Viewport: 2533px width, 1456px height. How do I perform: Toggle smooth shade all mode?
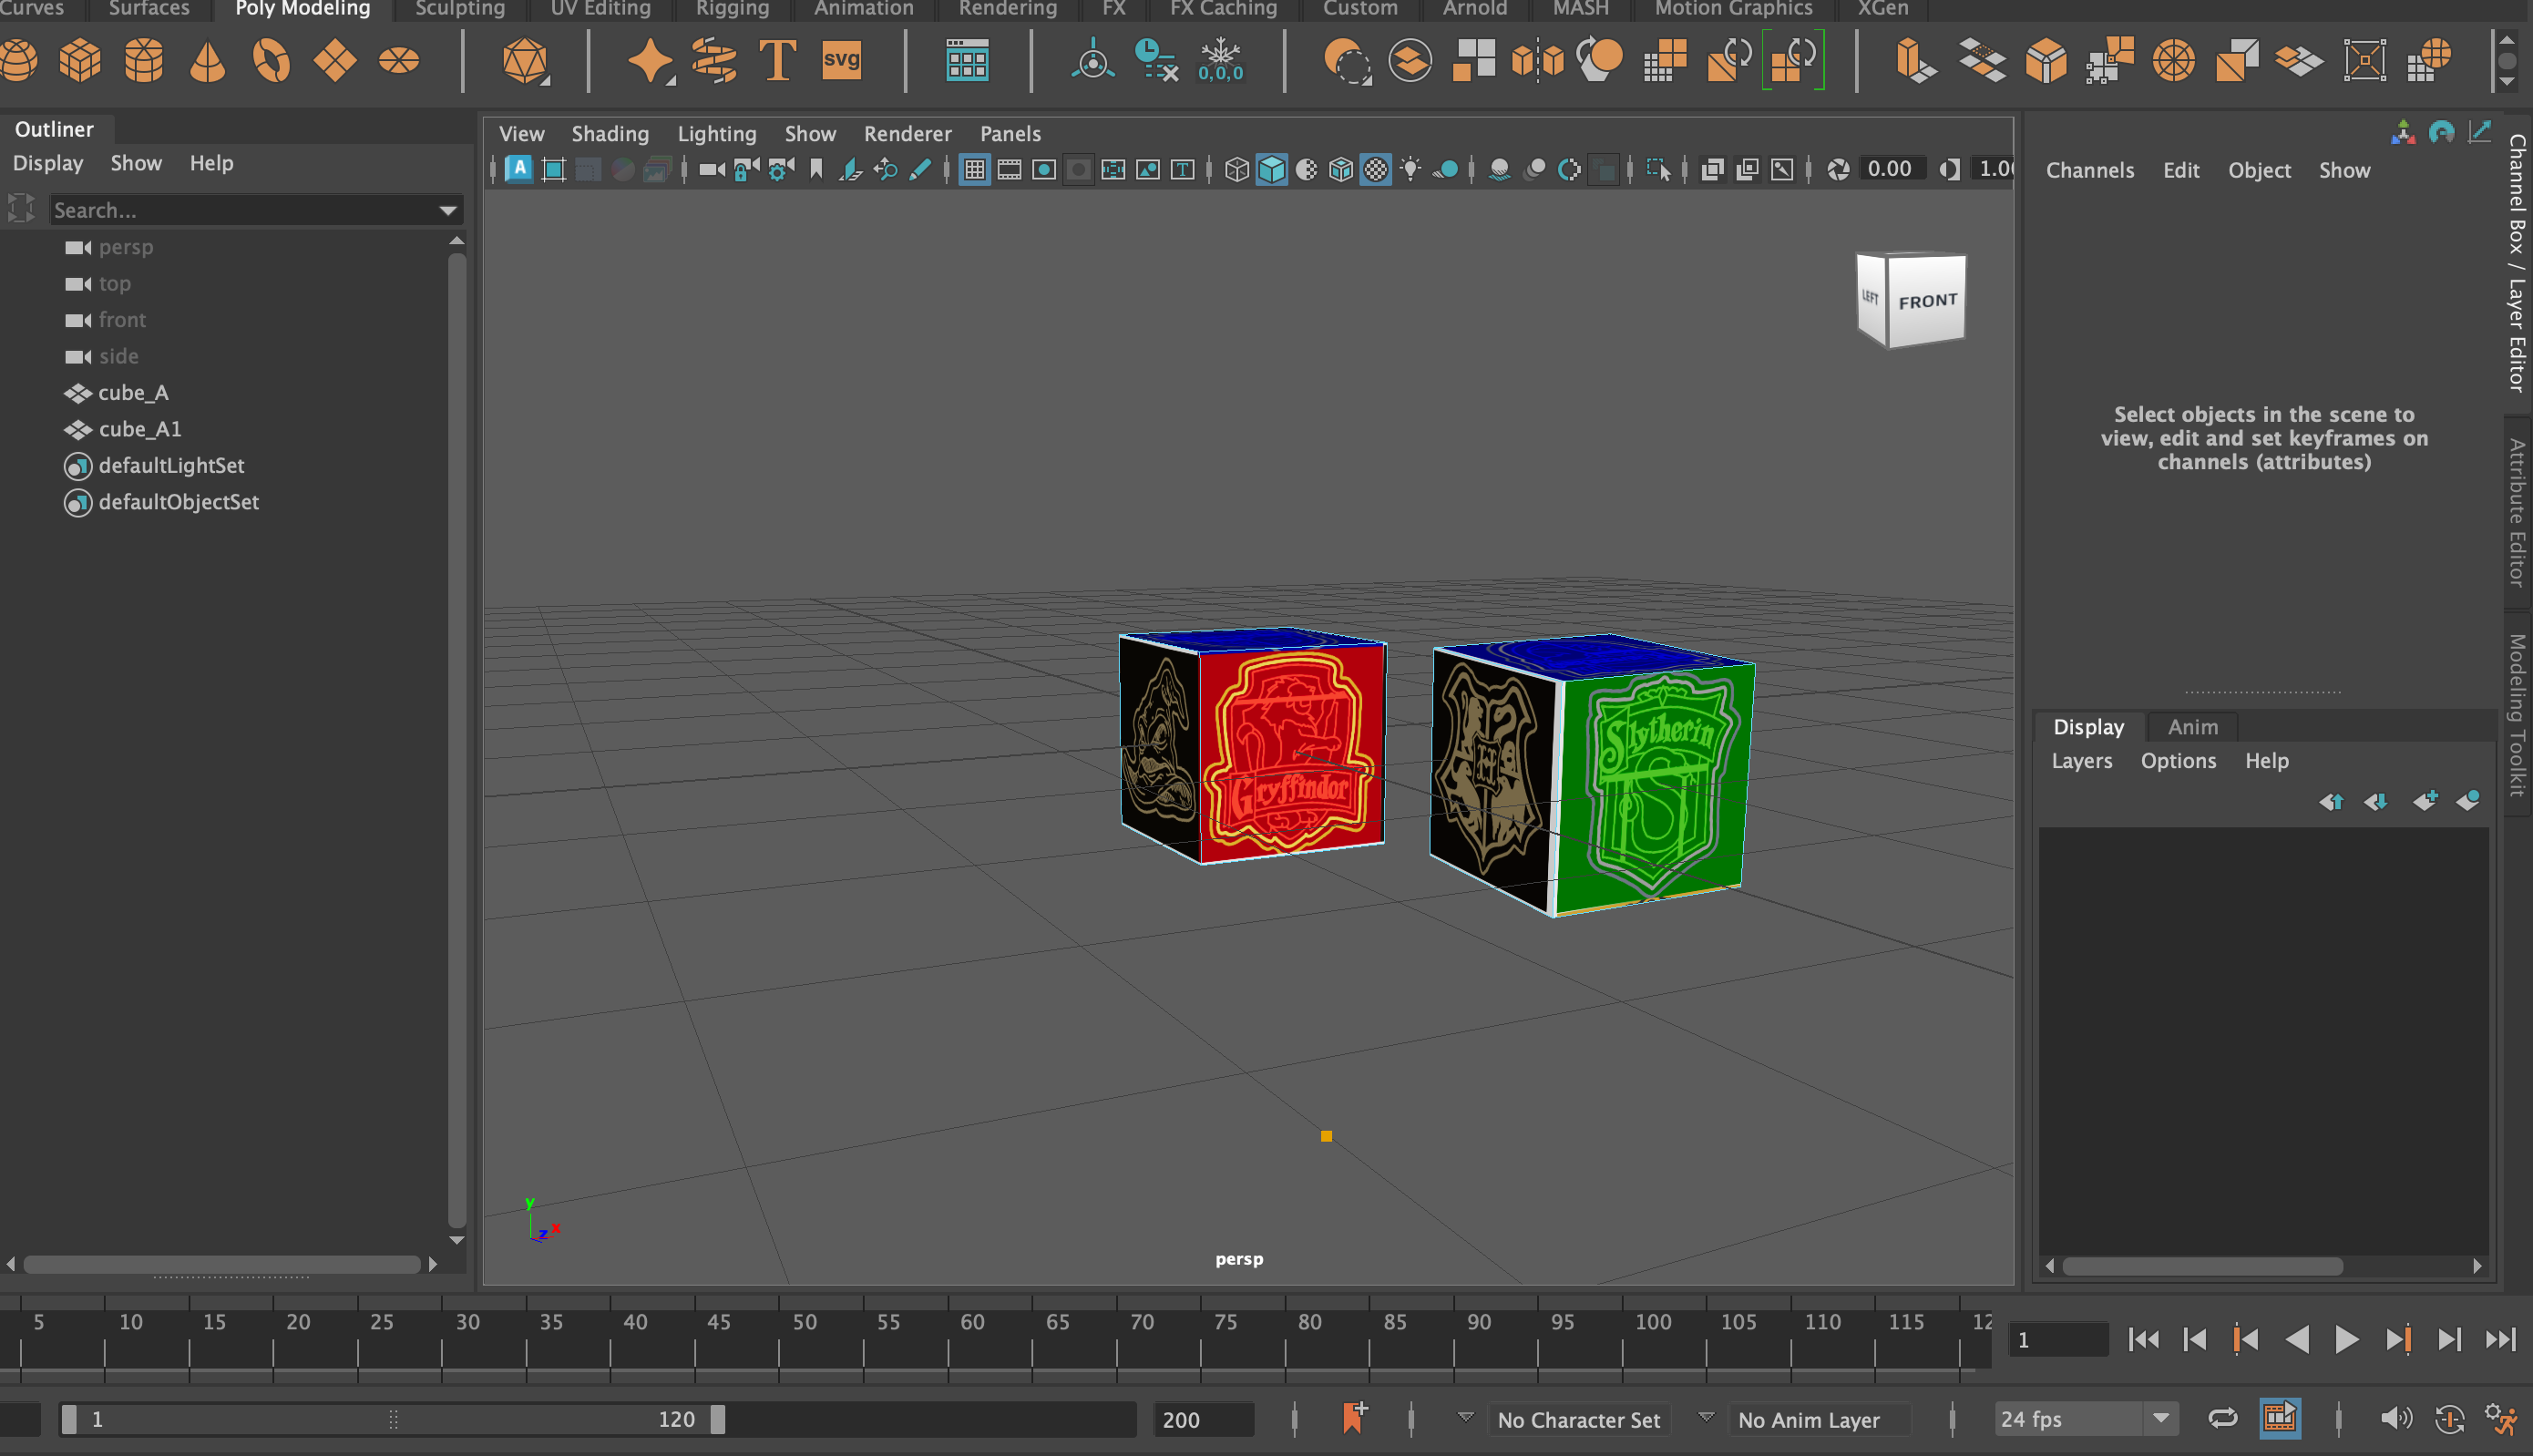click(1271, 170)
